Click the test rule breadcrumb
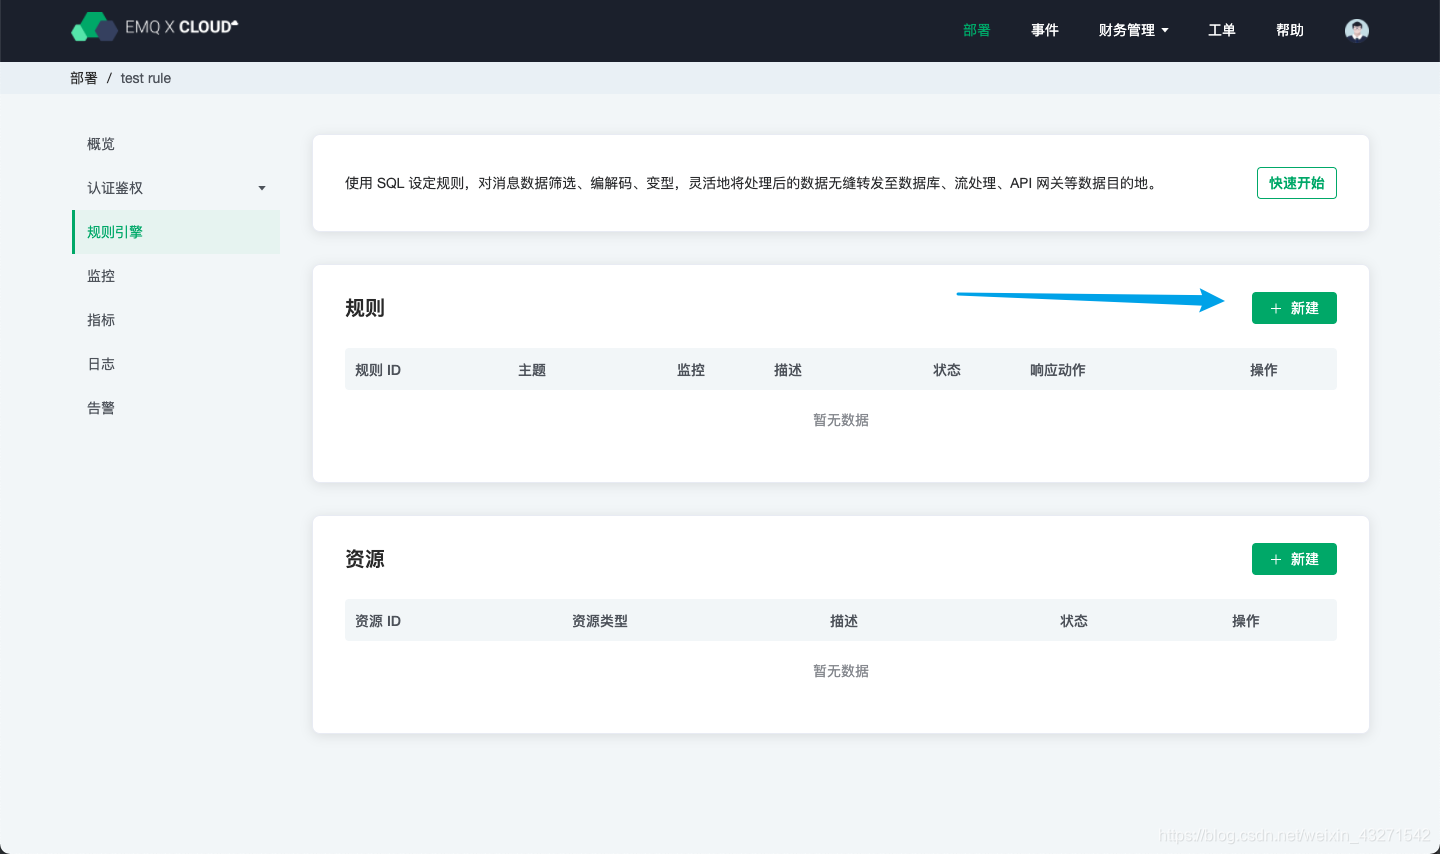 pos(146,78)
